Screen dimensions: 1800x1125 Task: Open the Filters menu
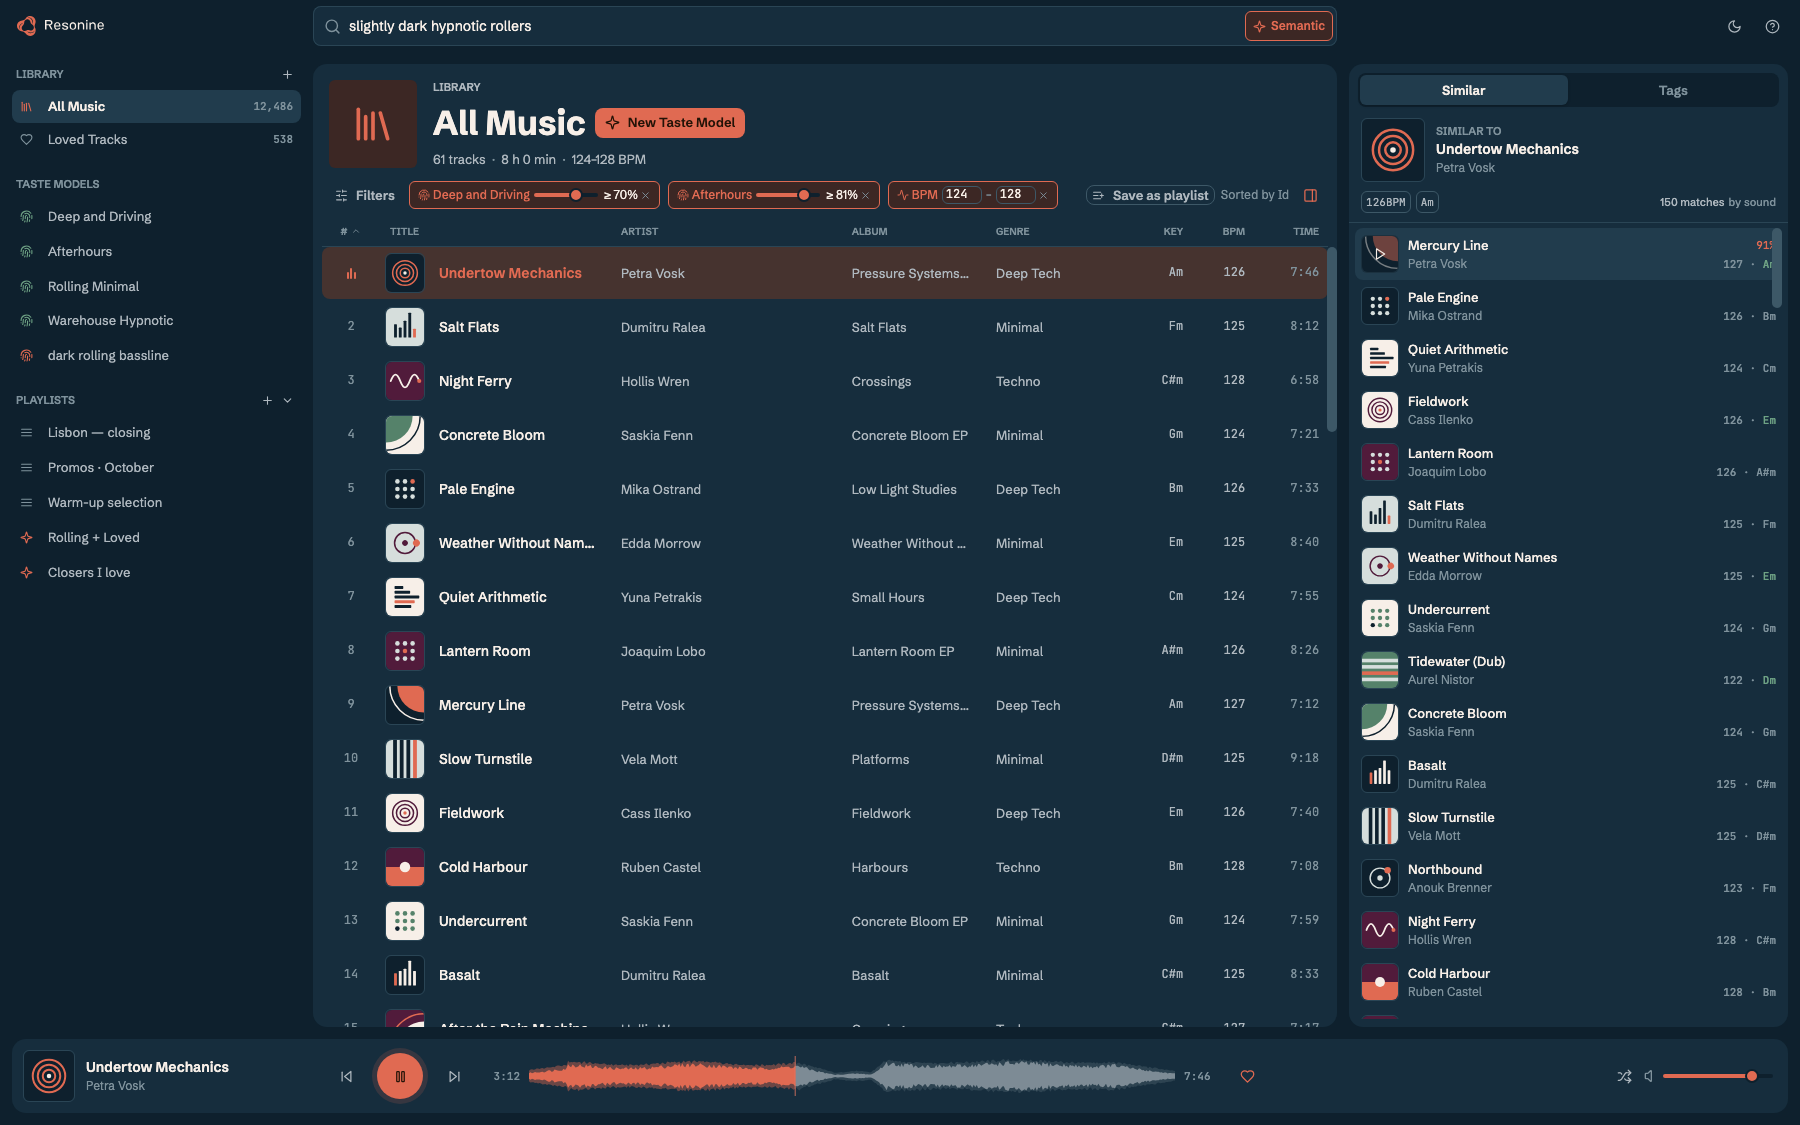pyautogui.click(x=365, y=196)
